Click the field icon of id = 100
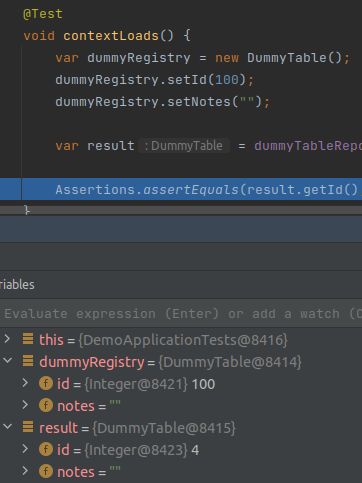 point(46,383)
